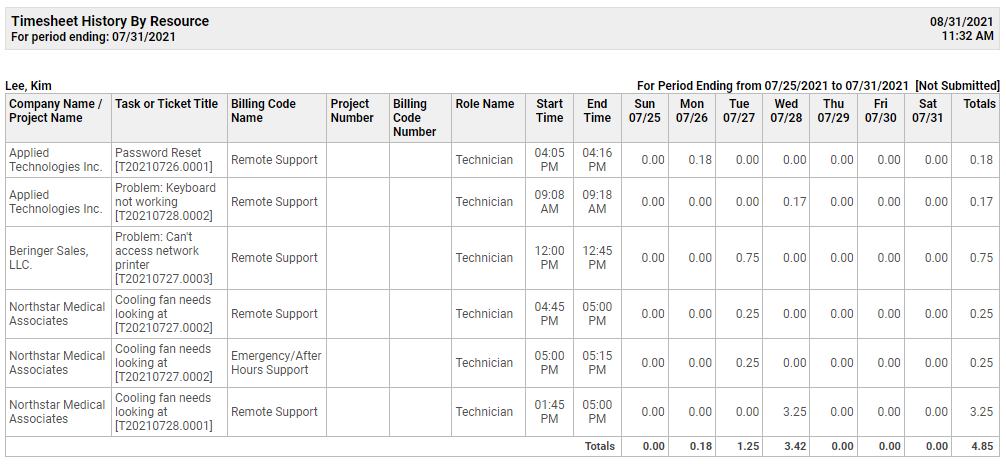
Task: Click the report date 08/31/2021
Action: (x=961, y=22)
